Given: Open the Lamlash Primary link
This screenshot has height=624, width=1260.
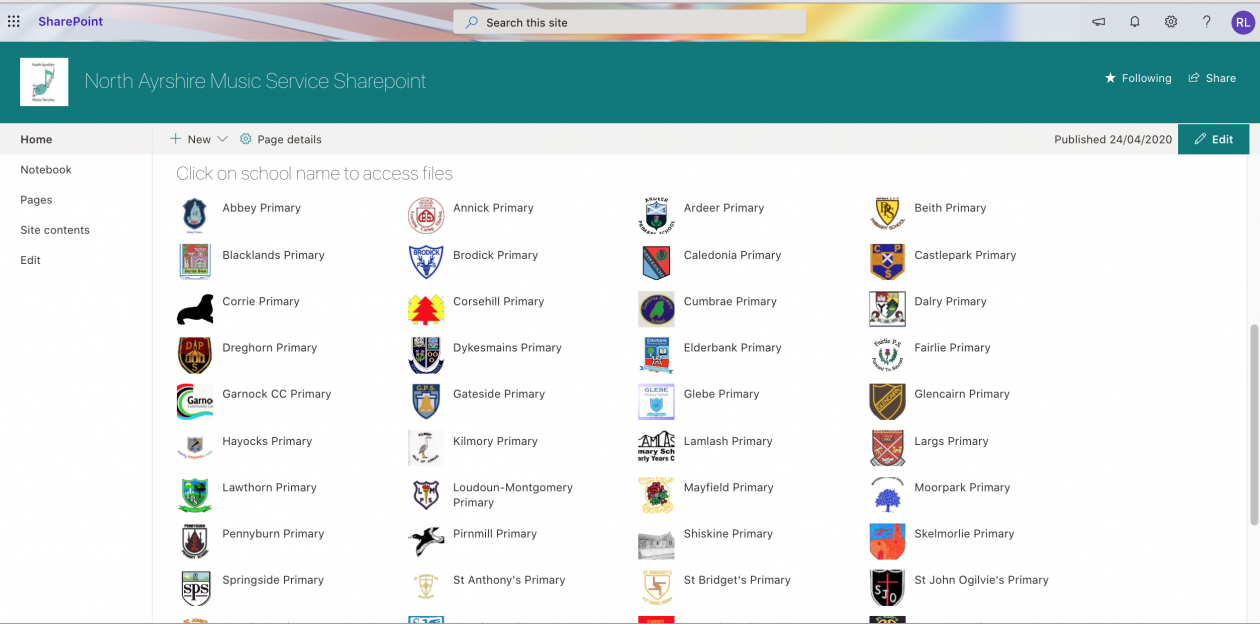Looking at the screenshot, I should click(x=728, y=441).
